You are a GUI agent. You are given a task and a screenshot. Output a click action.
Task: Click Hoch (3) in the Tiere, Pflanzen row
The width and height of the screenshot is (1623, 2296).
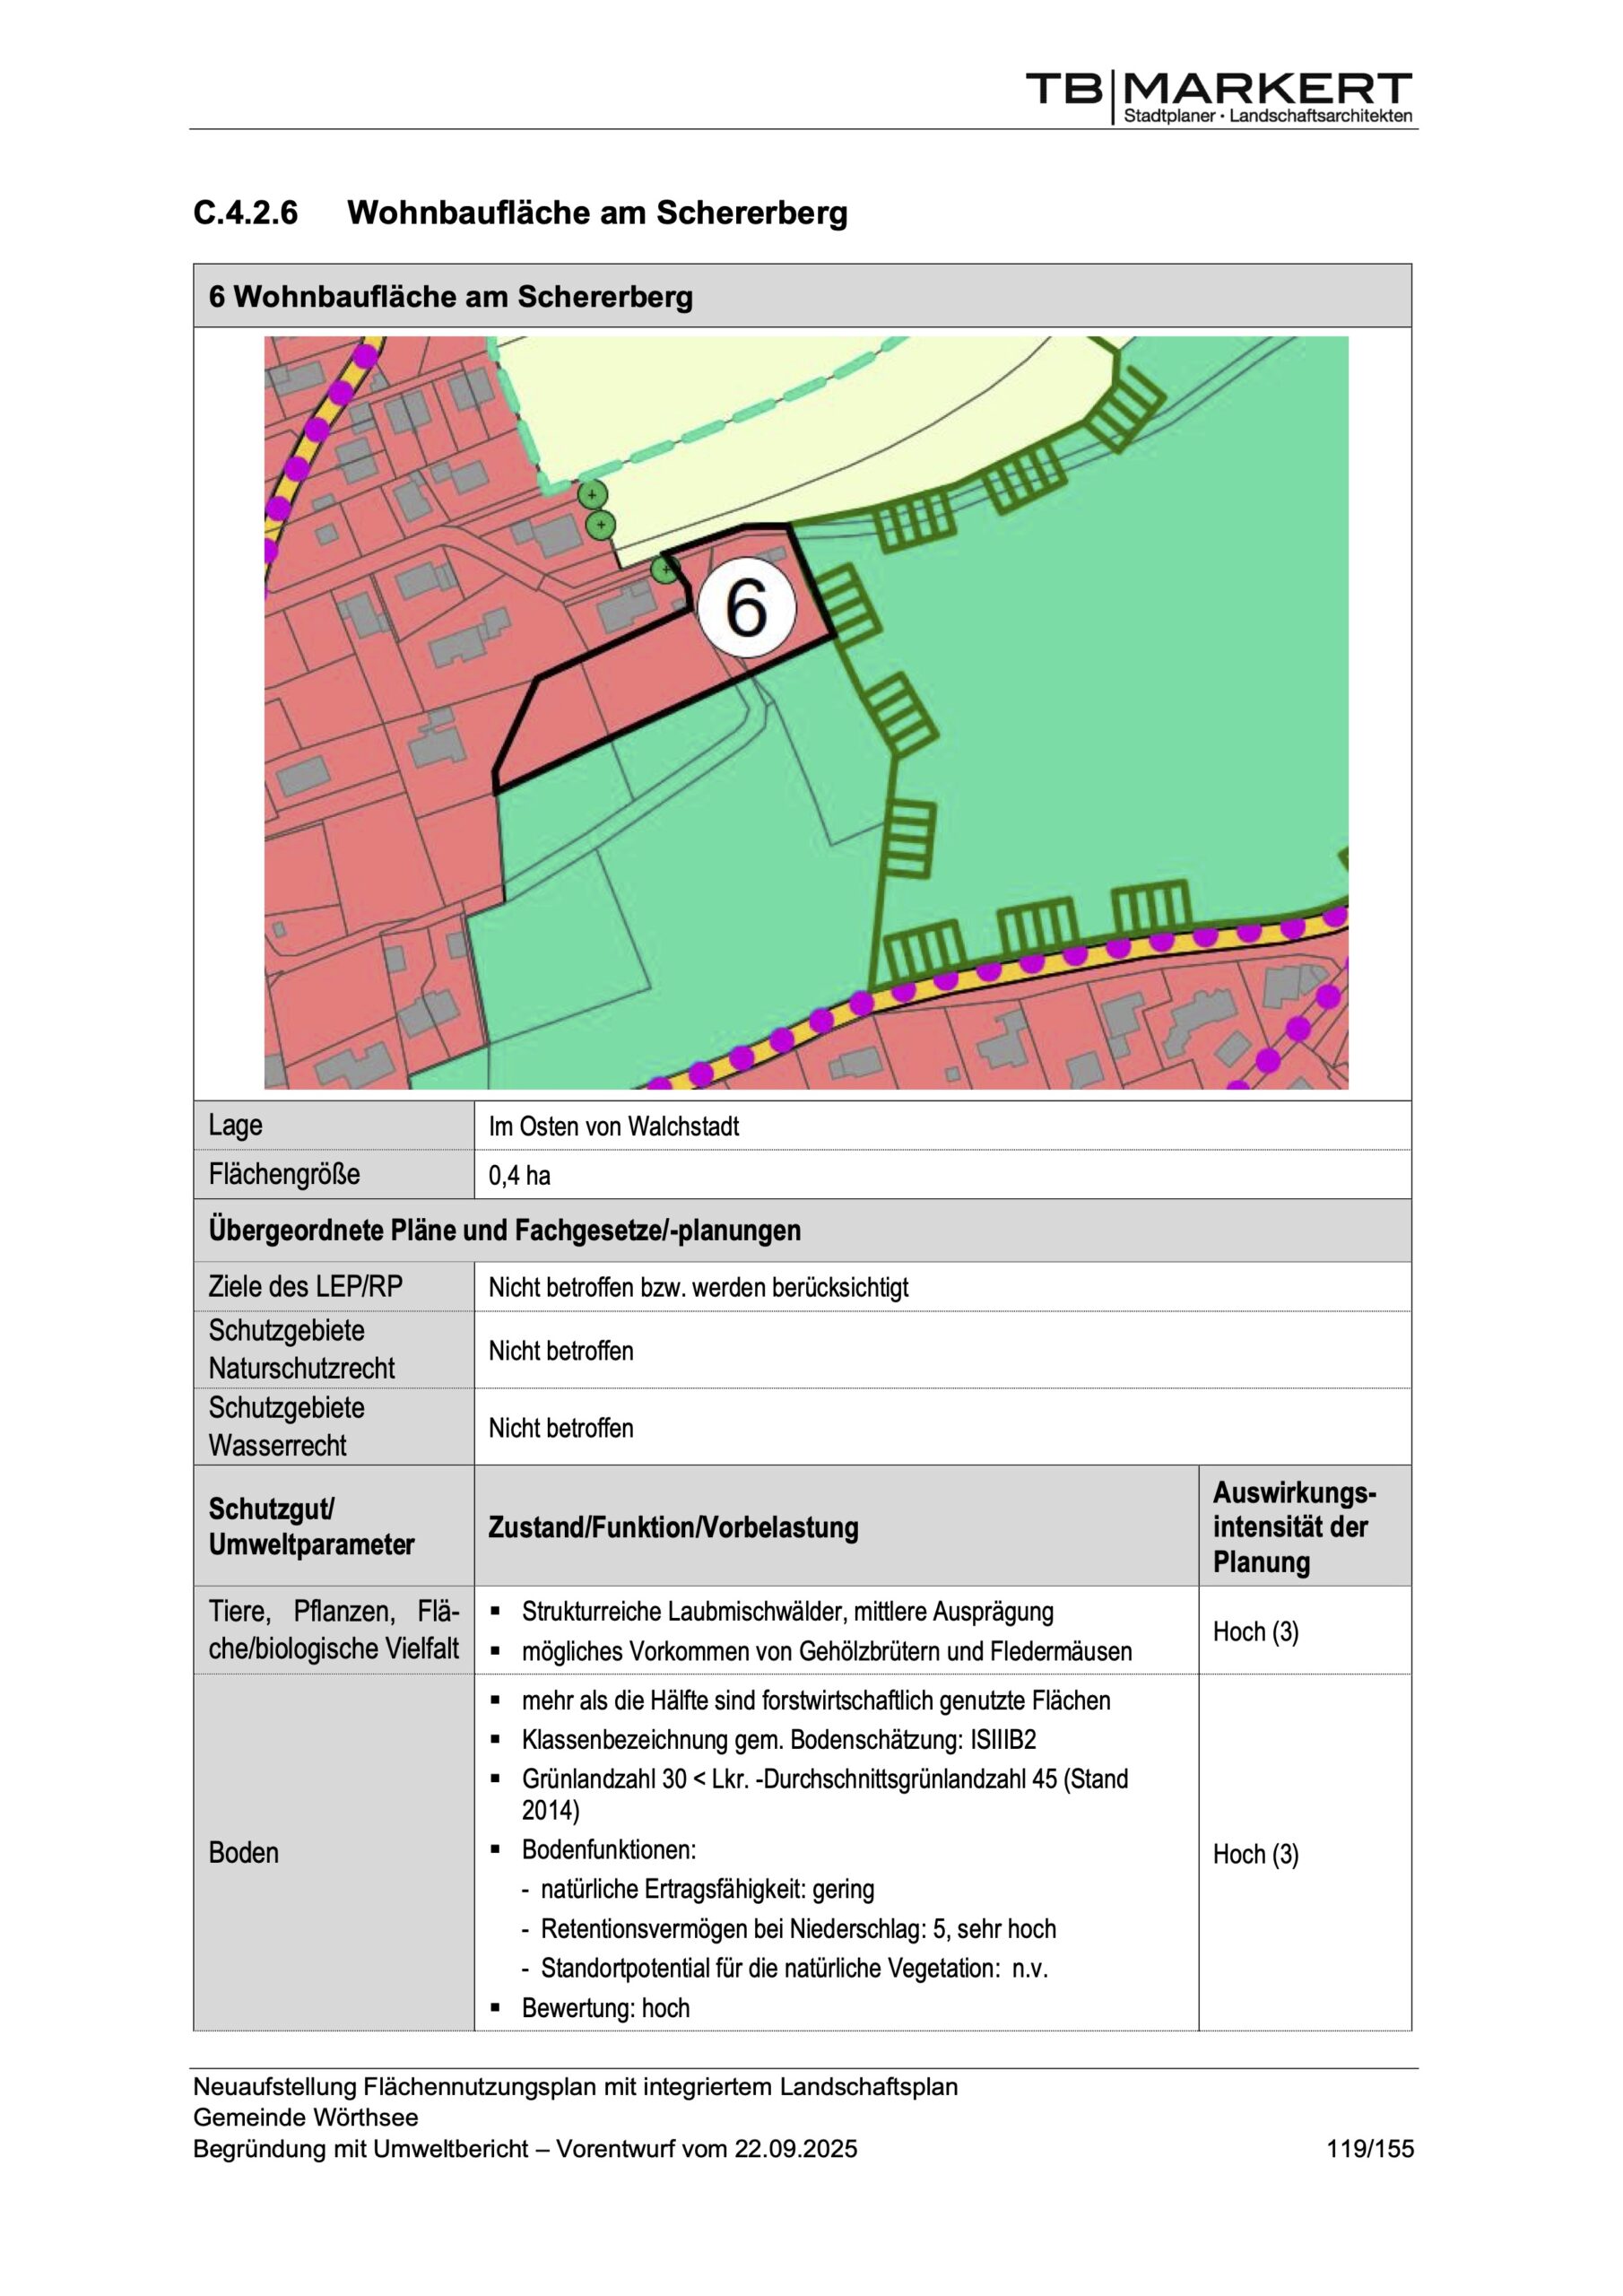pyautogui.click(x=1255, y=1631)
